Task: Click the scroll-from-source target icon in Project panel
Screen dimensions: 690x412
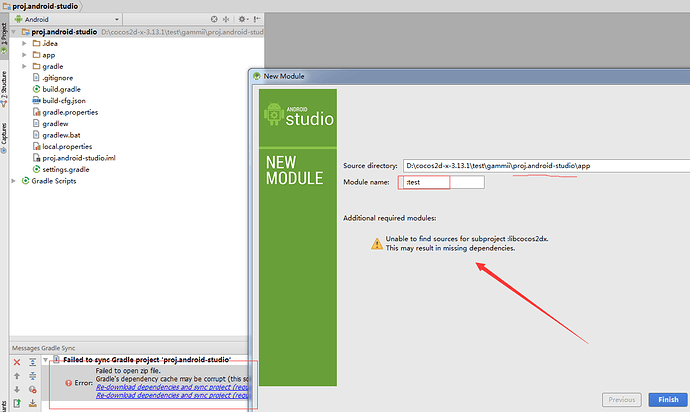Action: point(214,19)
